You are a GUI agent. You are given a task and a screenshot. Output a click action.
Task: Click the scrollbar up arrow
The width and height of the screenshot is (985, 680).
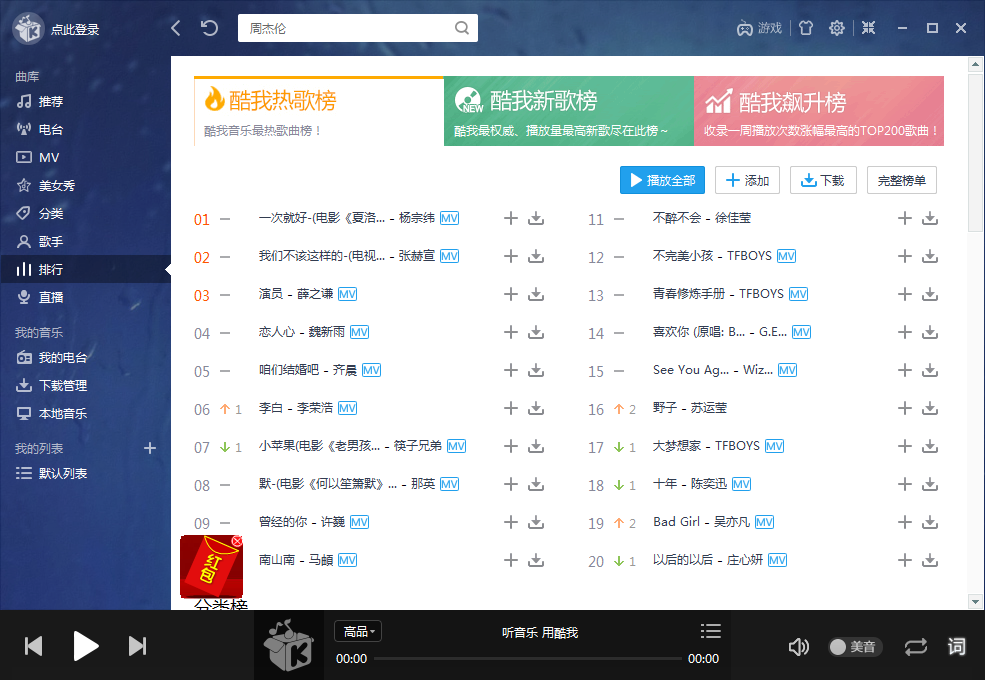975,64
